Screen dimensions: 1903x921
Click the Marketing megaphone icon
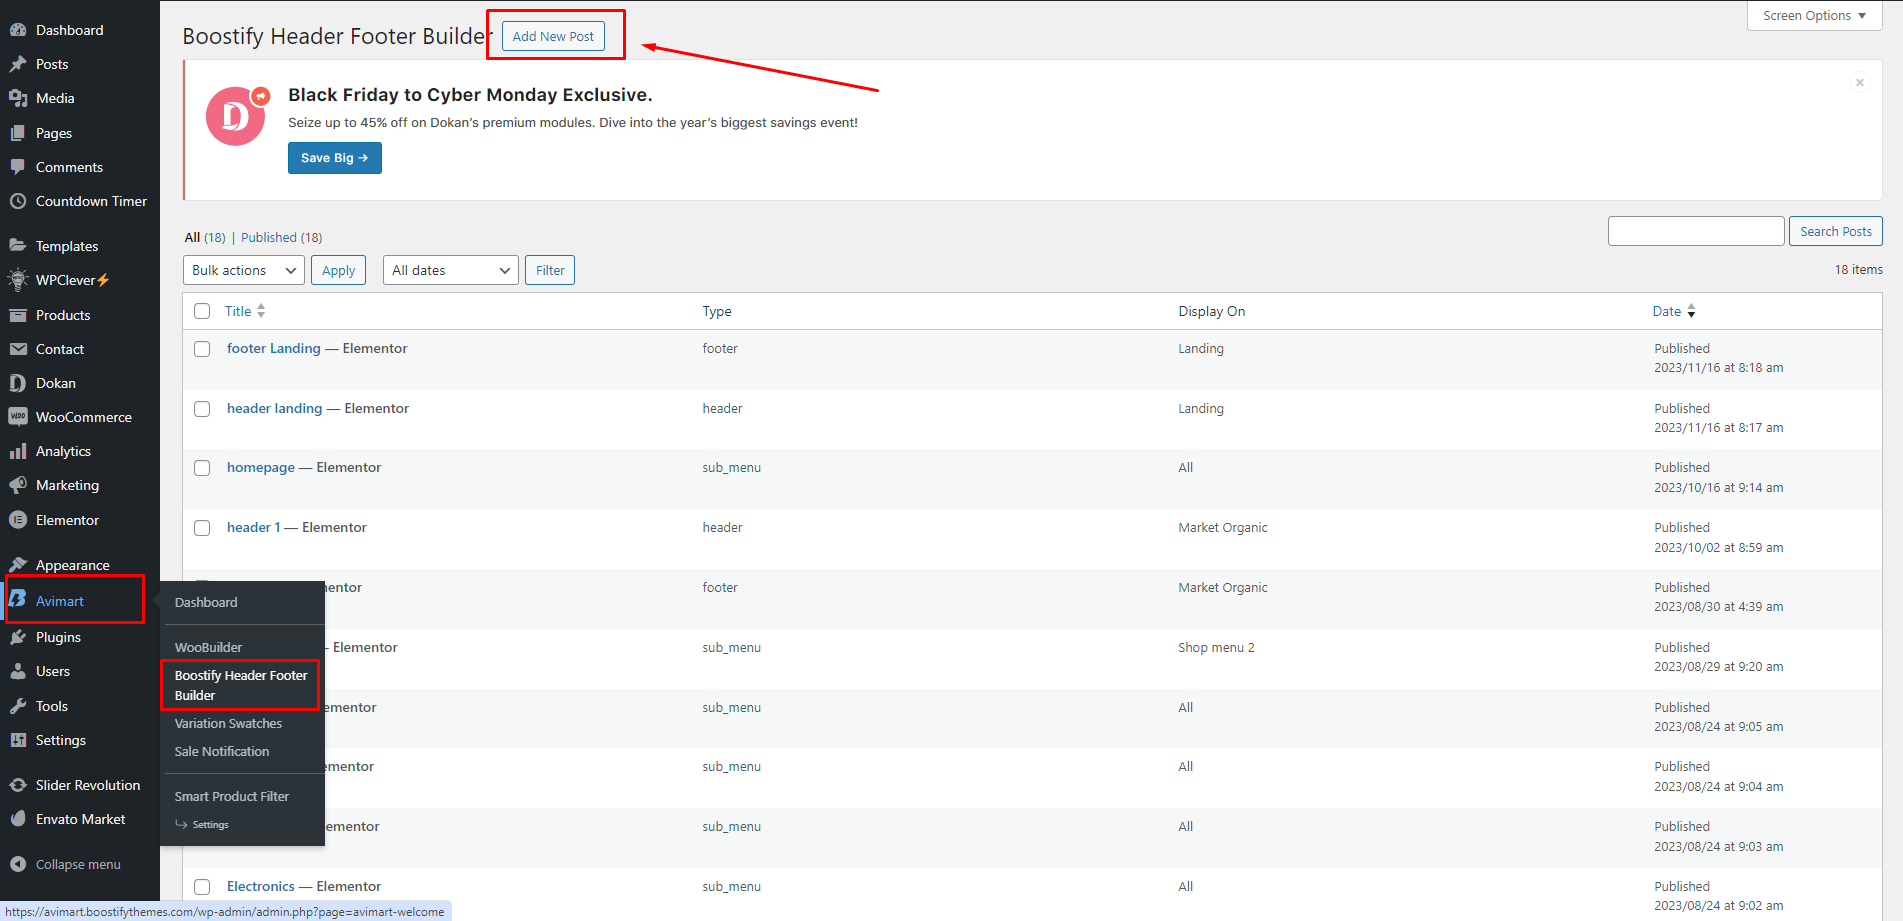[x=18, y=485]
